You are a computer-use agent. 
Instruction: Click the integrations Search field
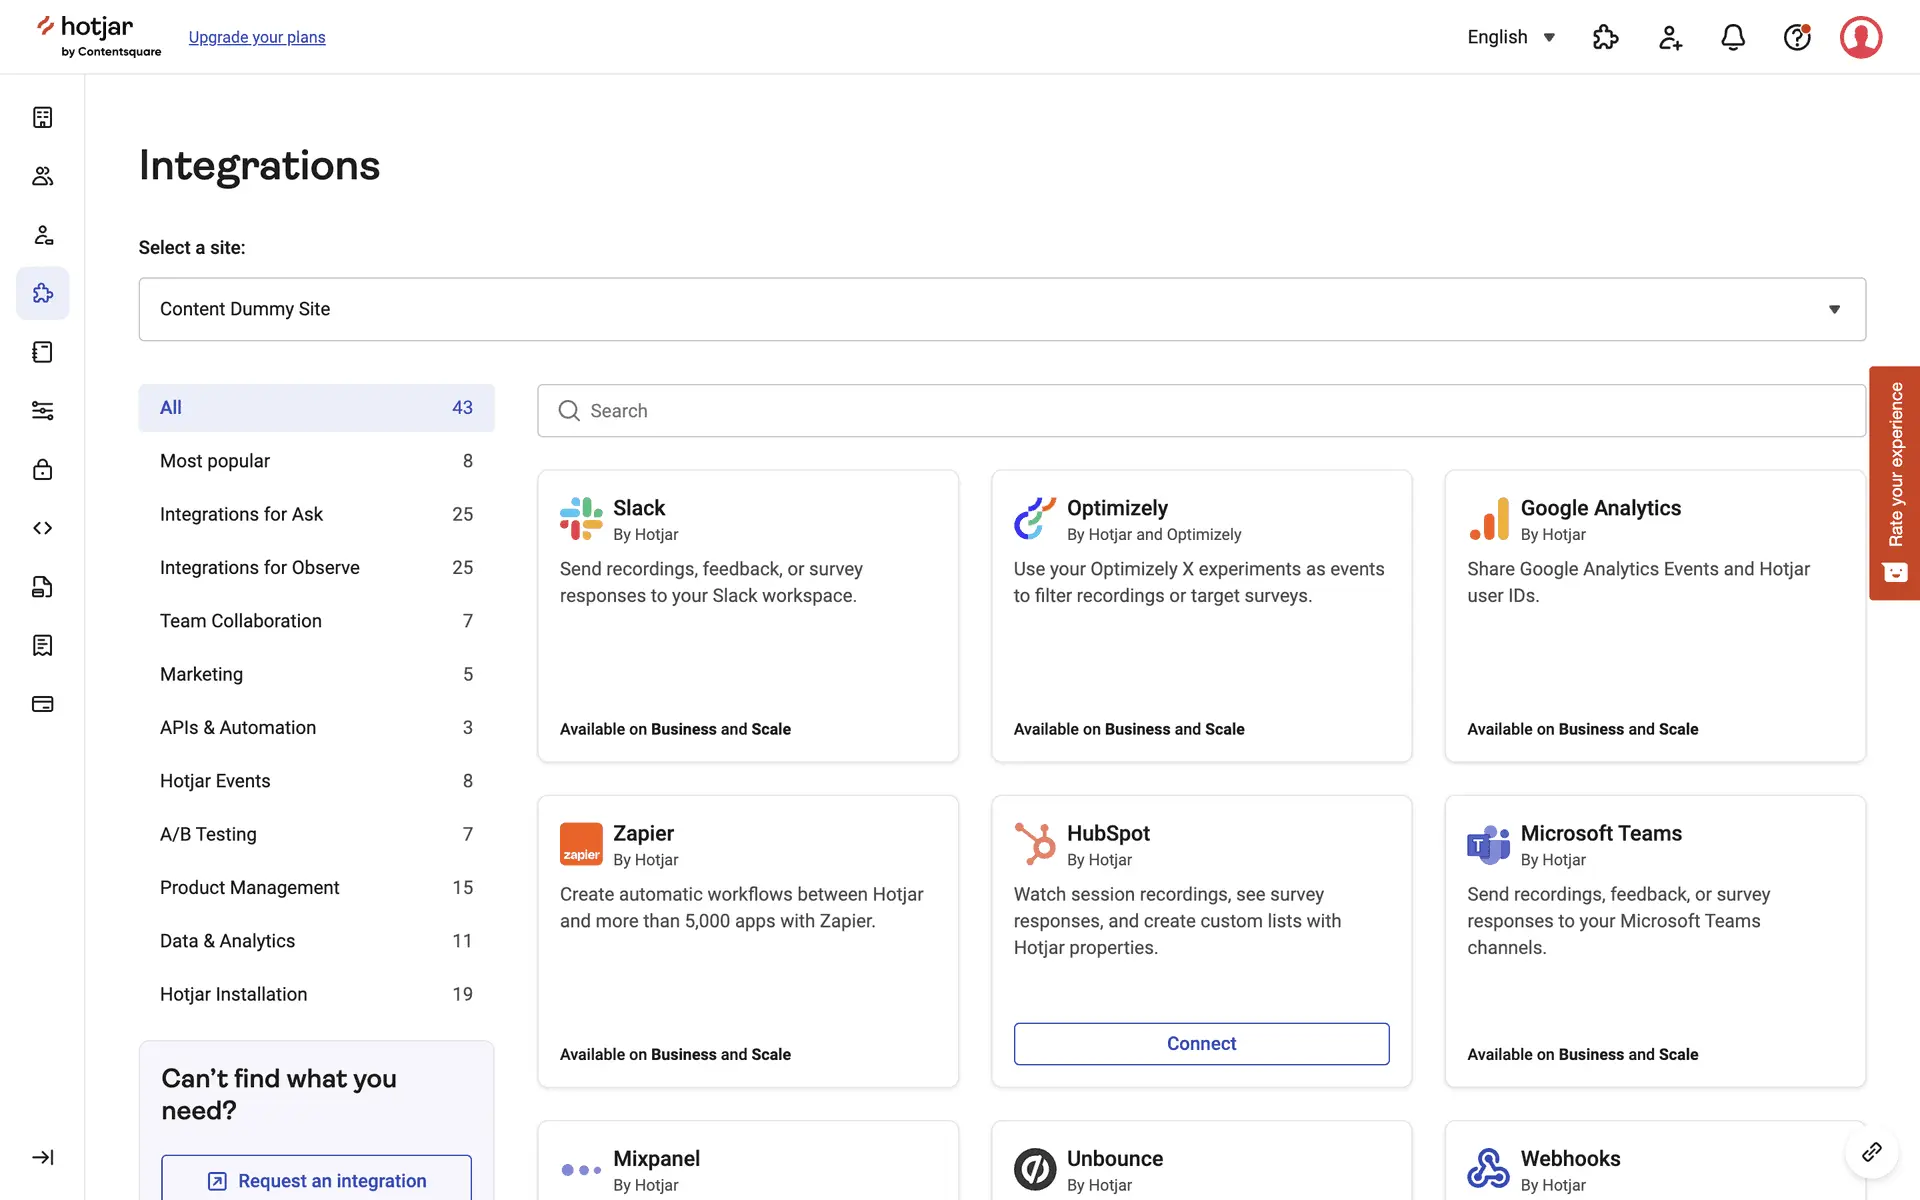pyautogui.click(x=1201, y=411)
